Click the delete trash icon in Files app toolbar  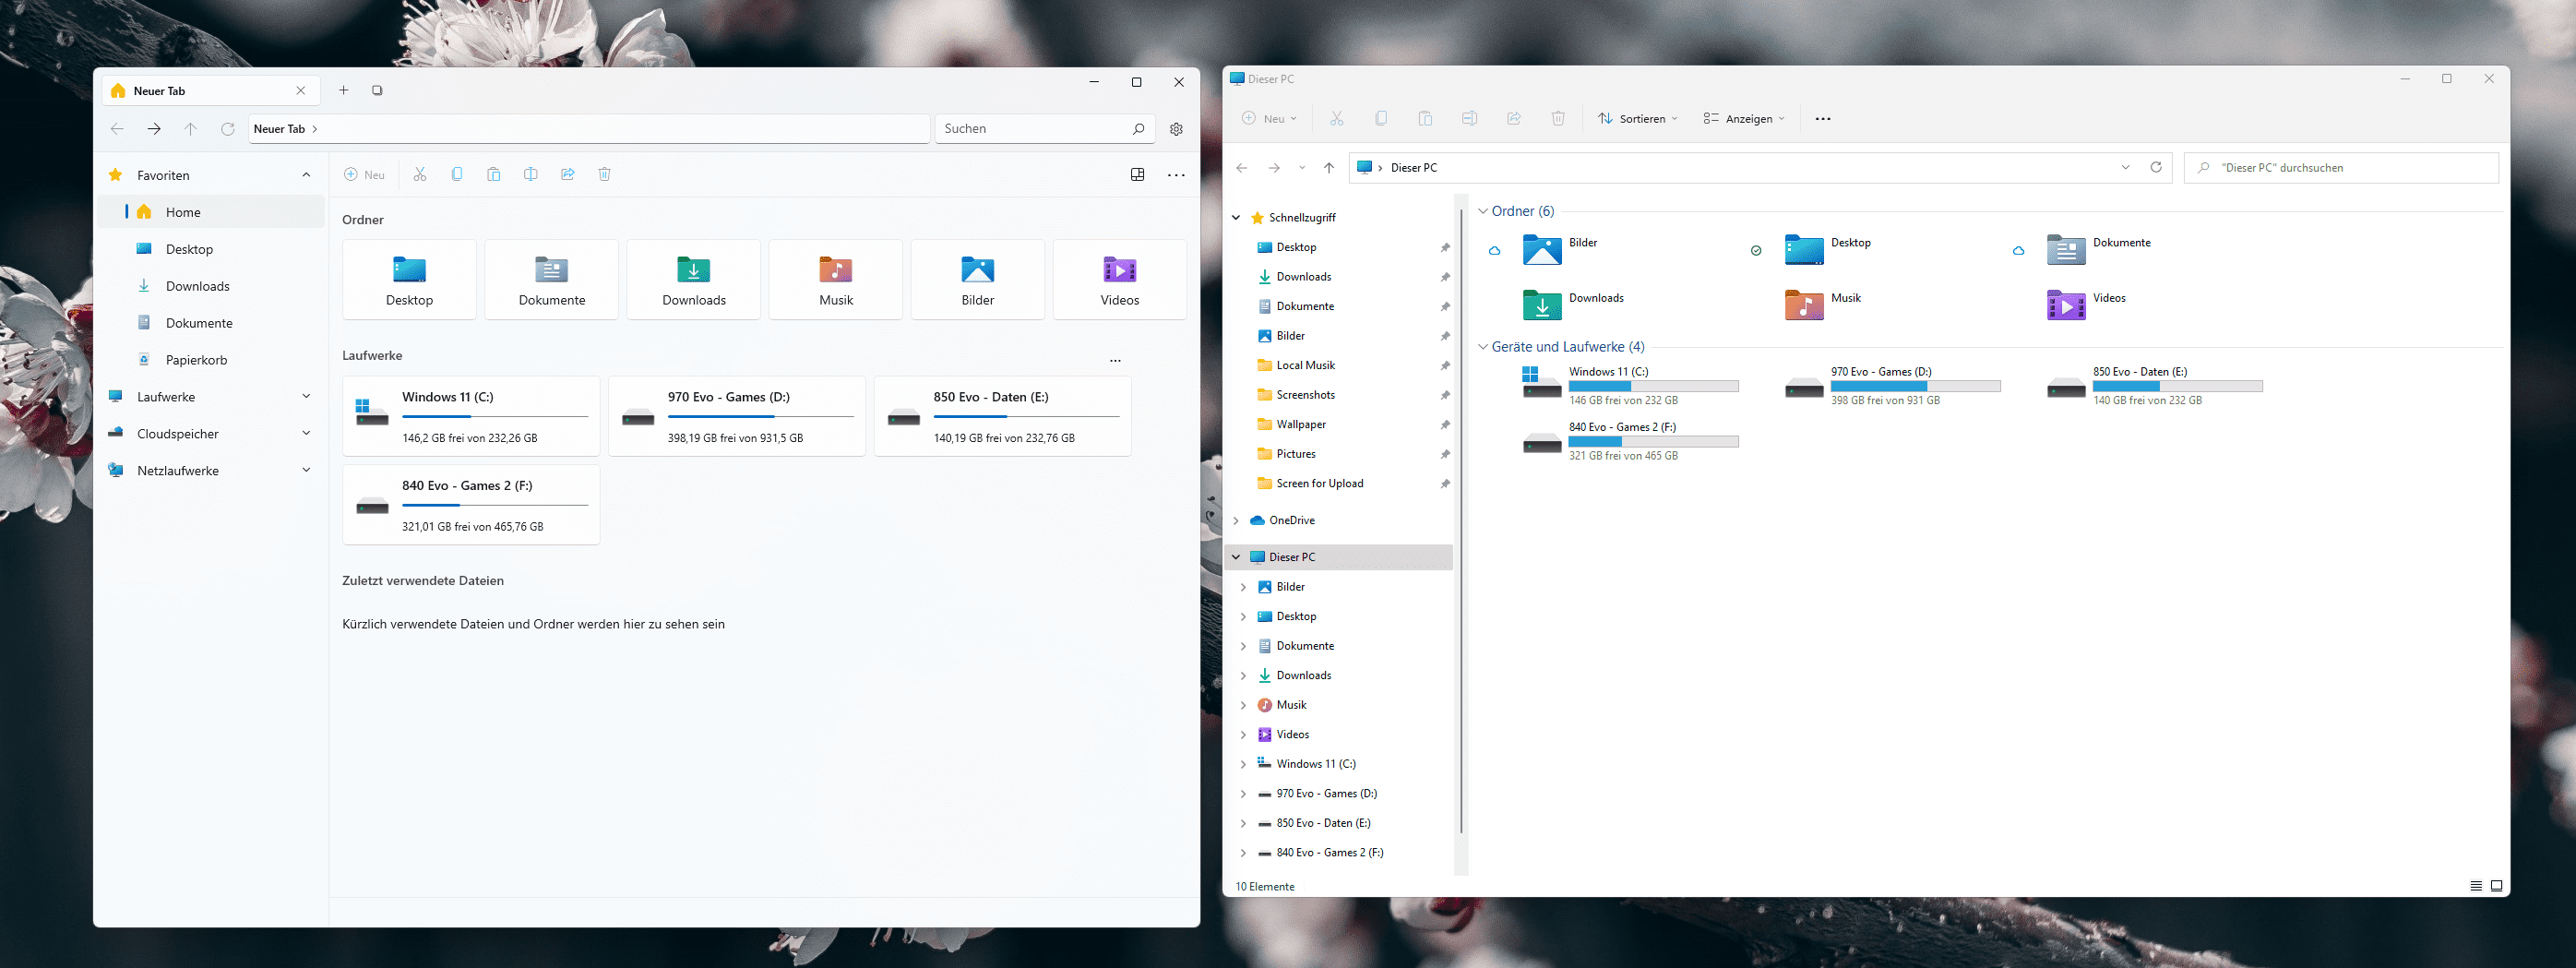(605, 174)
